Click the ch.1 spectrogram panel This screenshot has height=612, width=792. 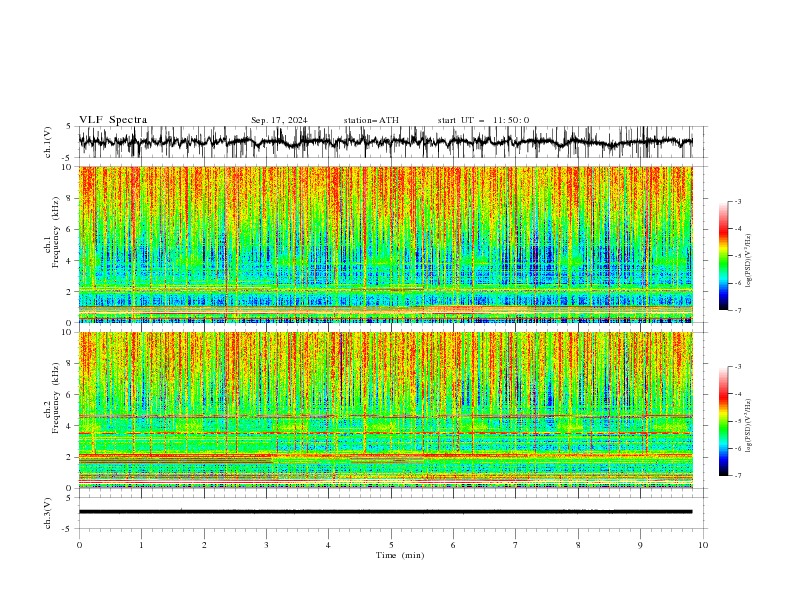pos(386,244)
